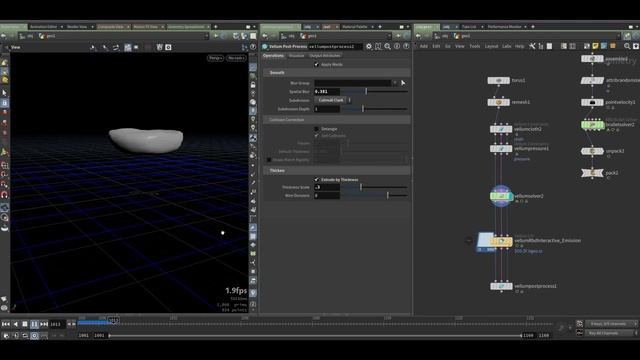
Task: Enable the Detangle checkbox
Action: [x=316, y=129]
